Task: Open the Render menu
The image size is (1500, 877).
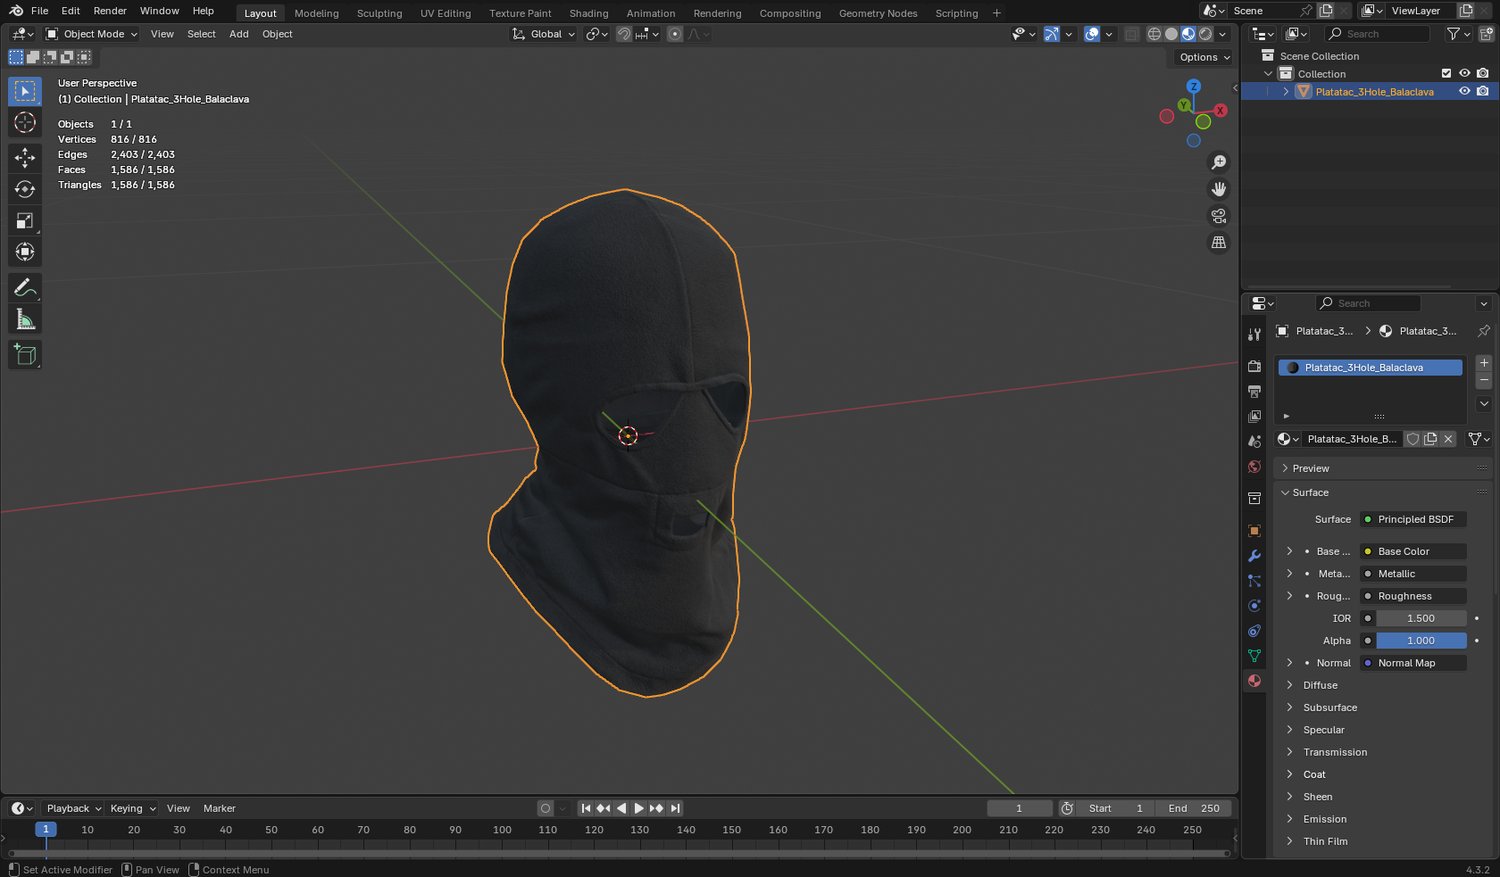Action: (110, 11)
